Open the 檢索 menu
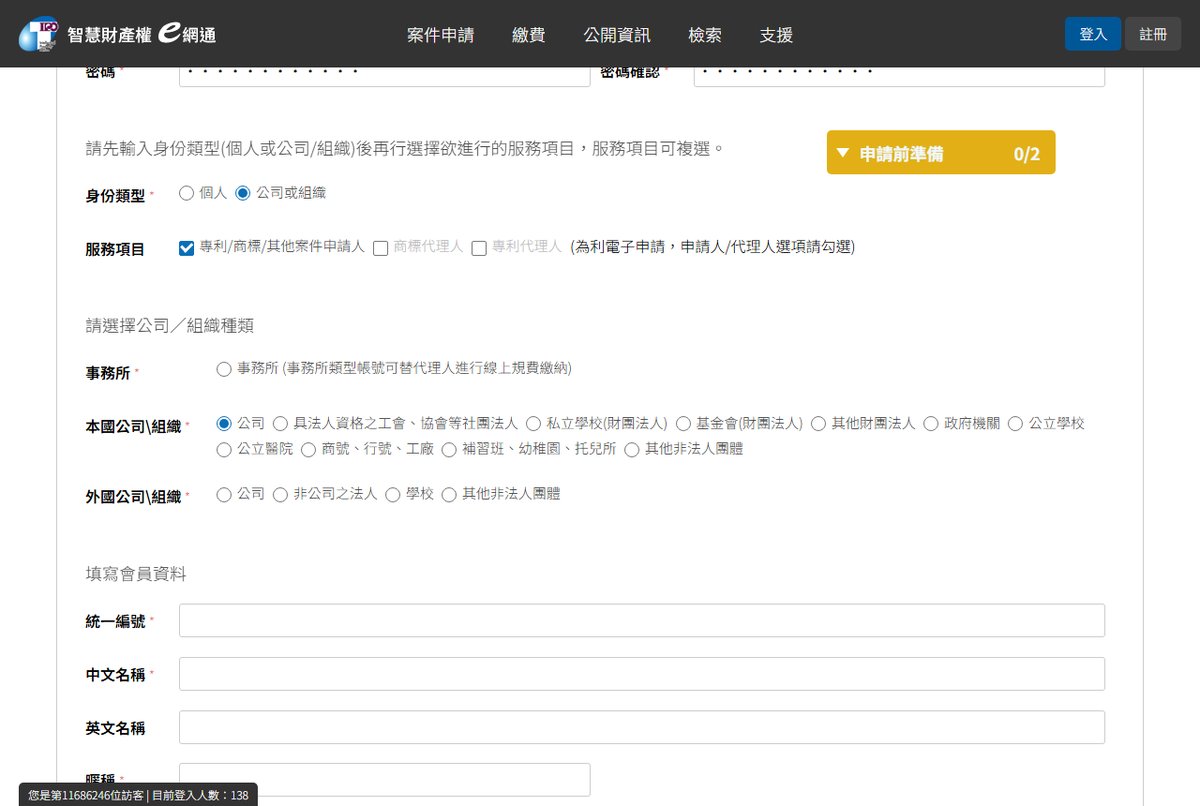The image size is (1200, 806). 705,35
